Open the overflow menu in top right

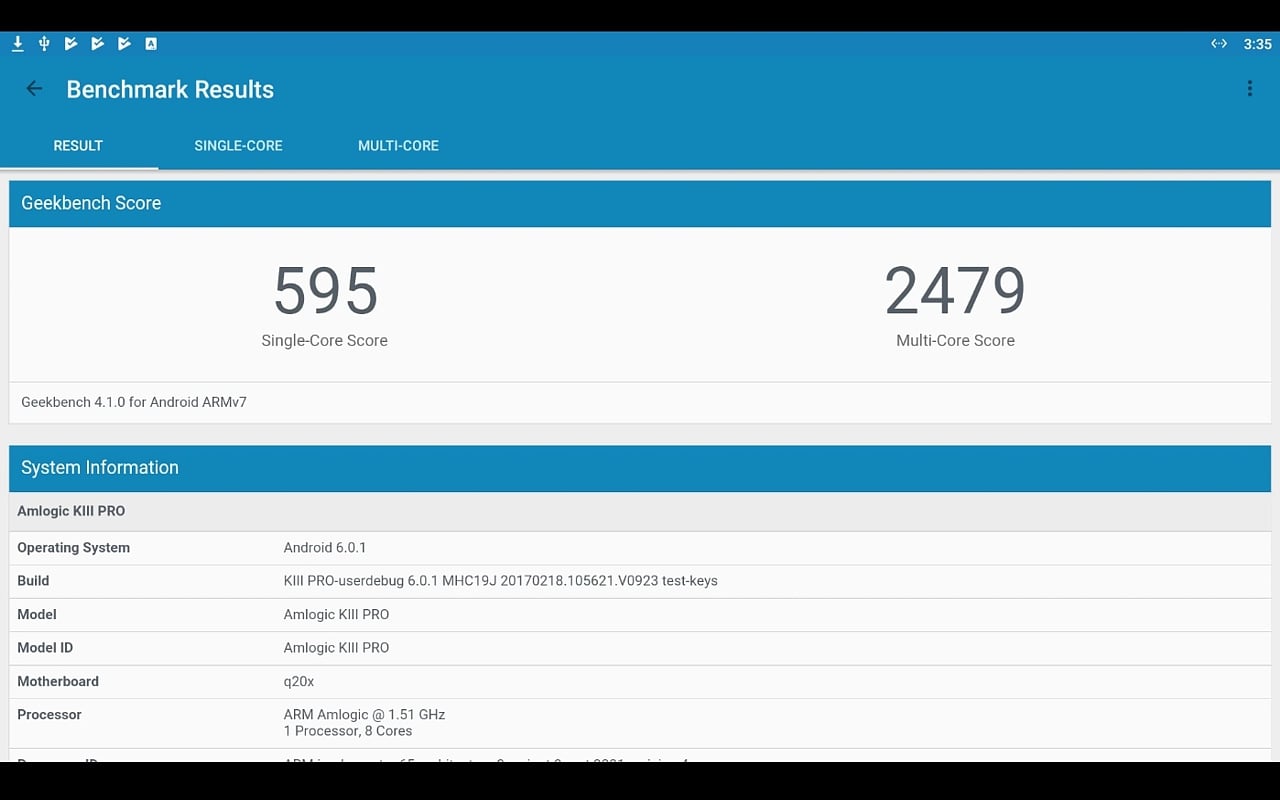coord(1250,88)
